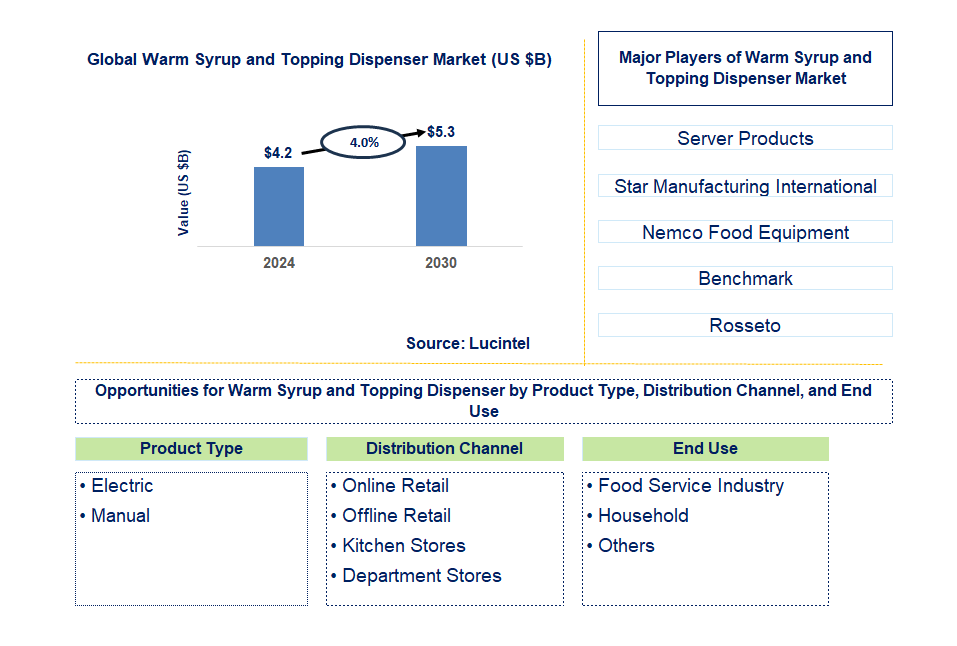The image size is (957, 646).
Task: Expand the Distribution Channel column header
Action: pos(445,449)
